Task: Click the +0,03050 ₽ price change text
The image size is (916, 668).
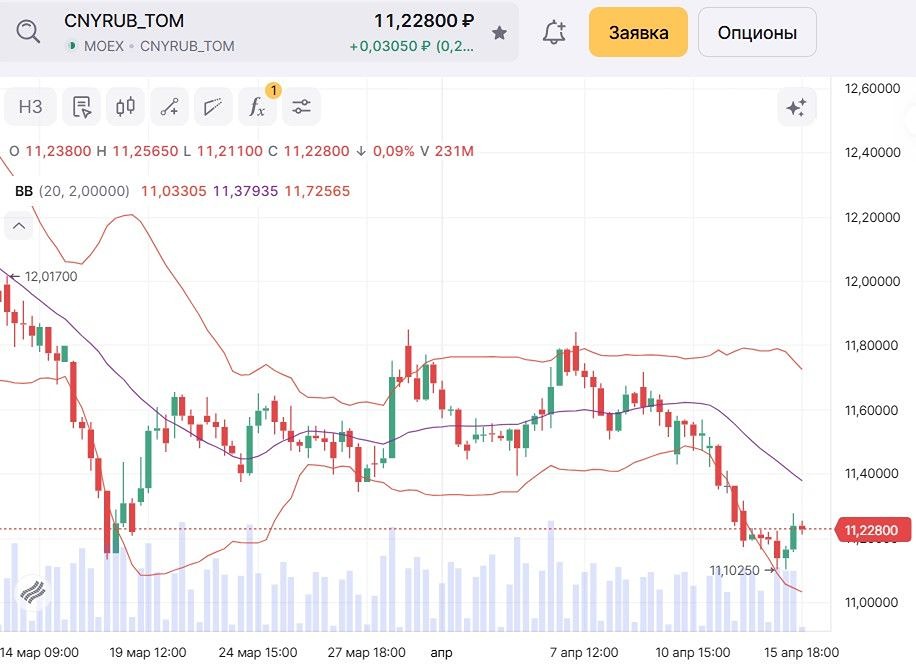Action: pos(411,46)
